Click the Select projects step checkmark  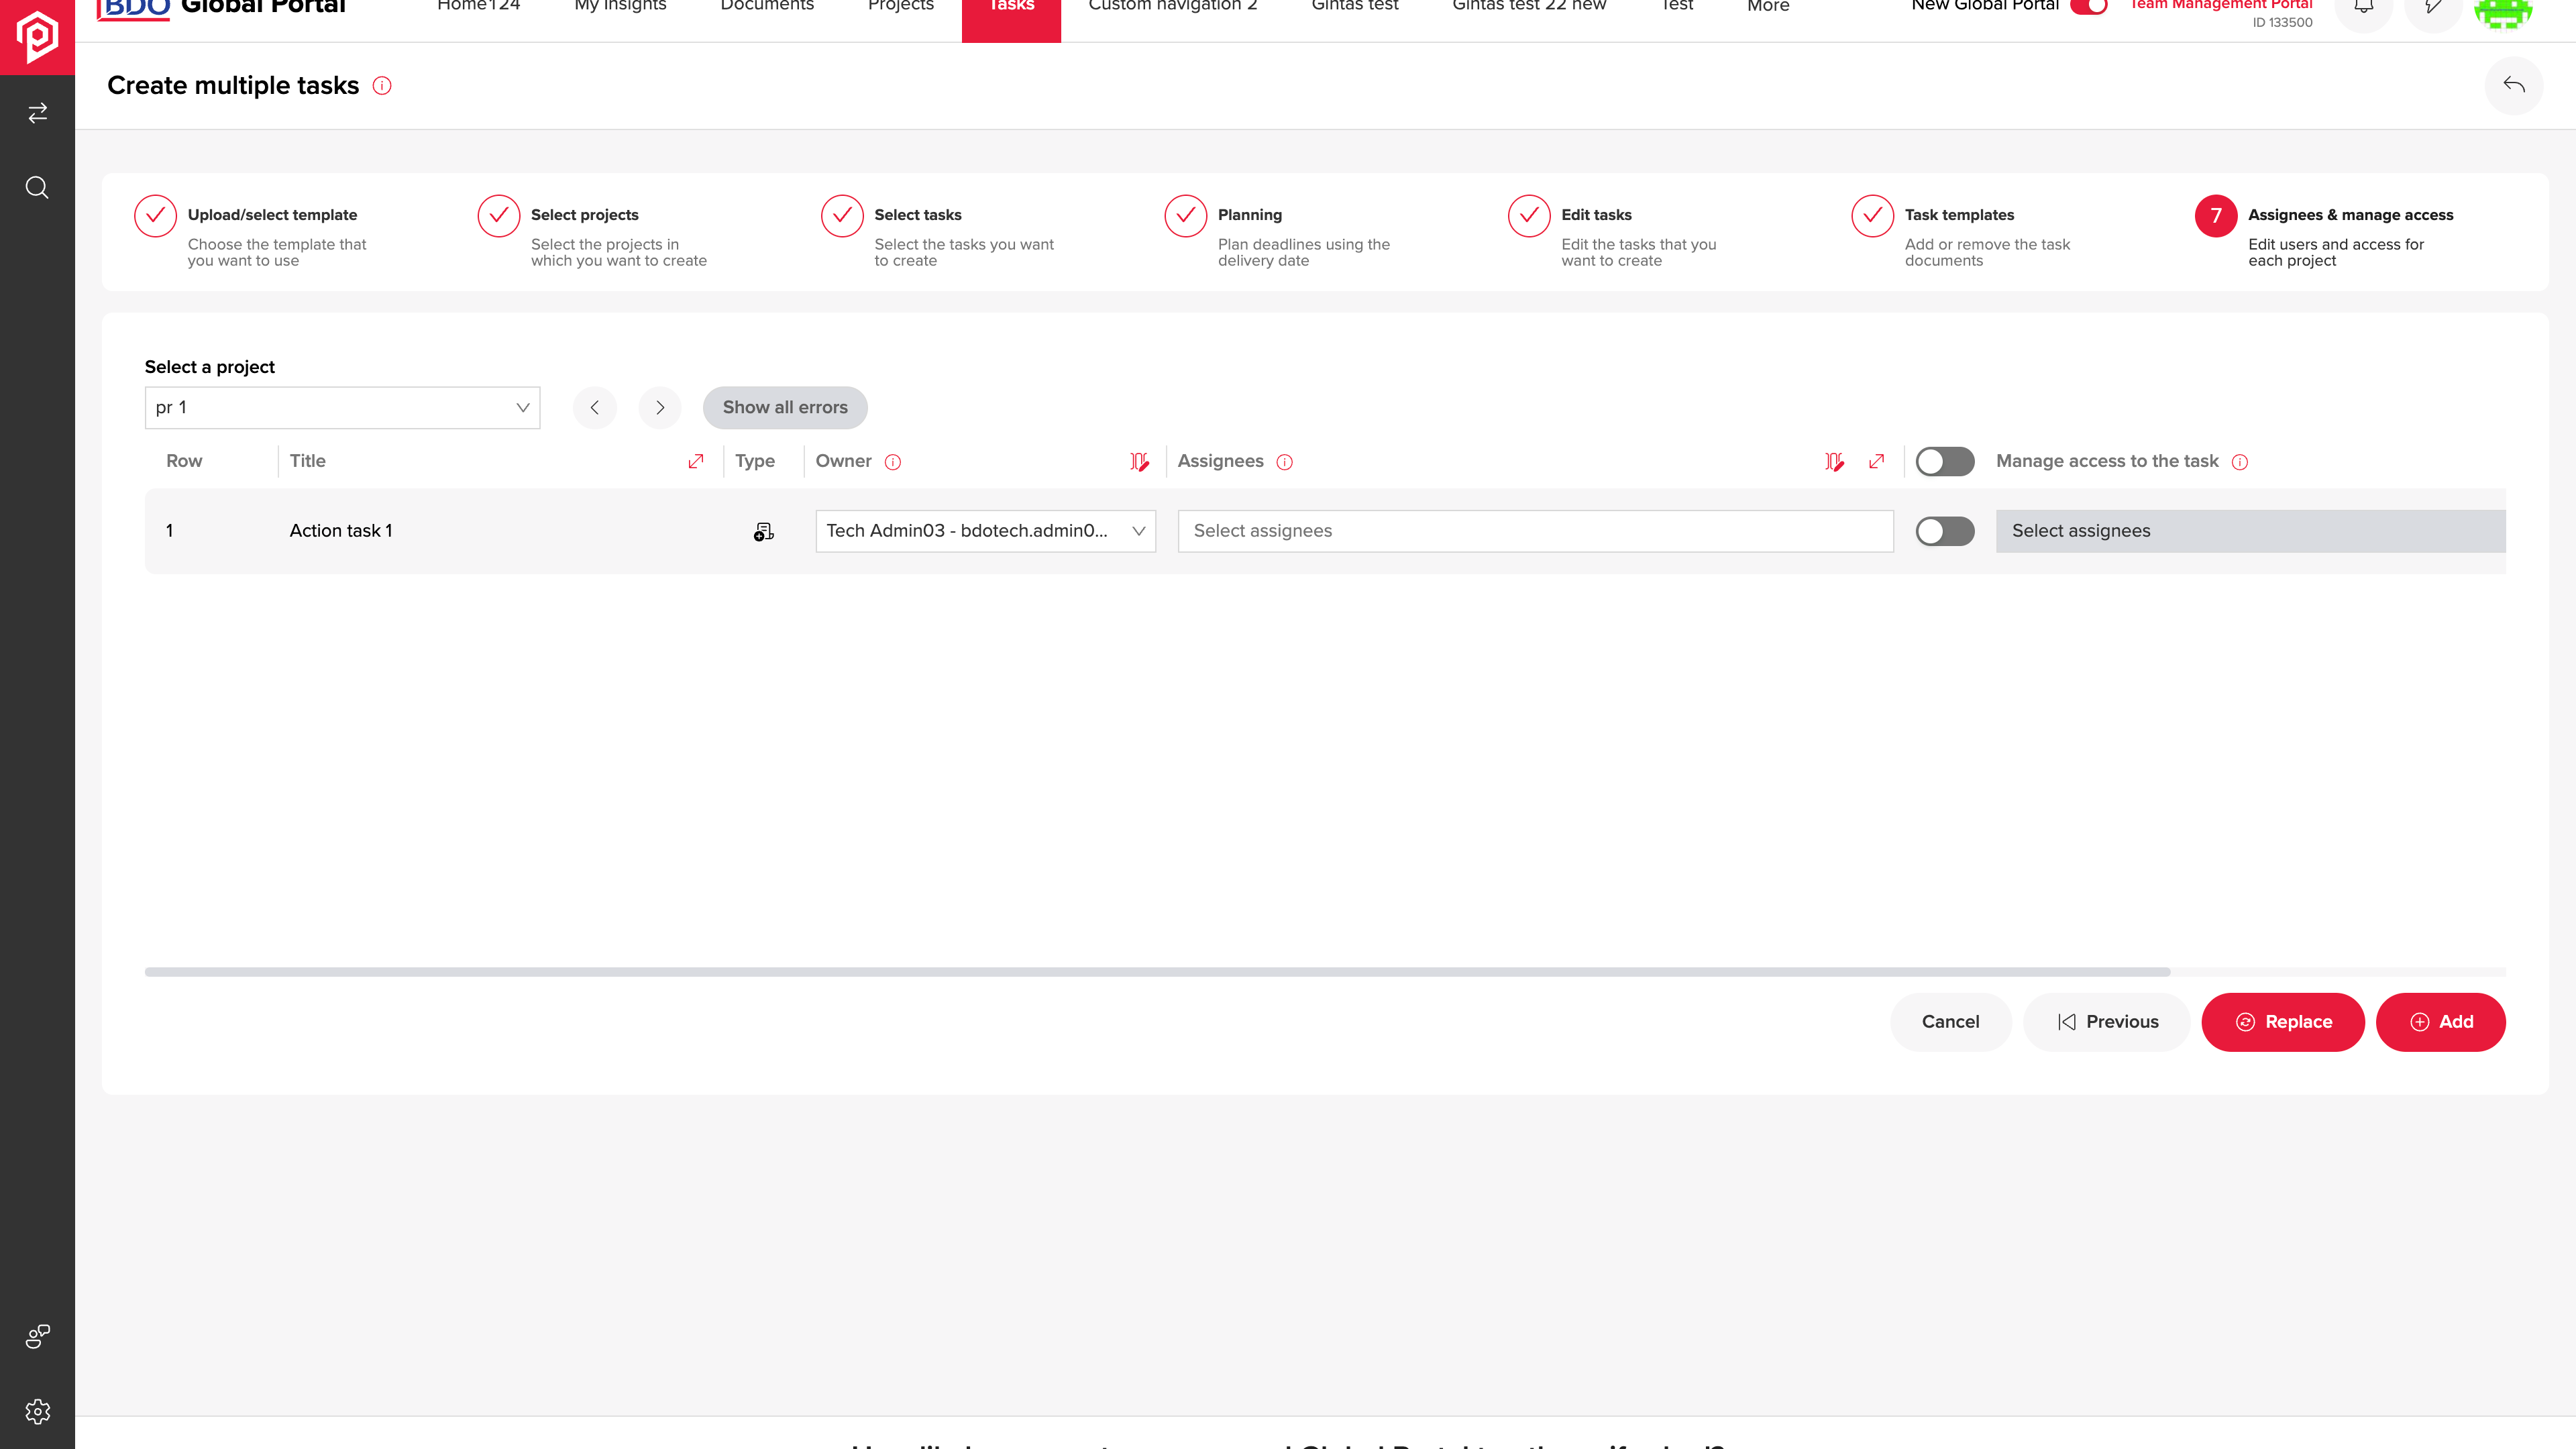click(x=499, y=216)
